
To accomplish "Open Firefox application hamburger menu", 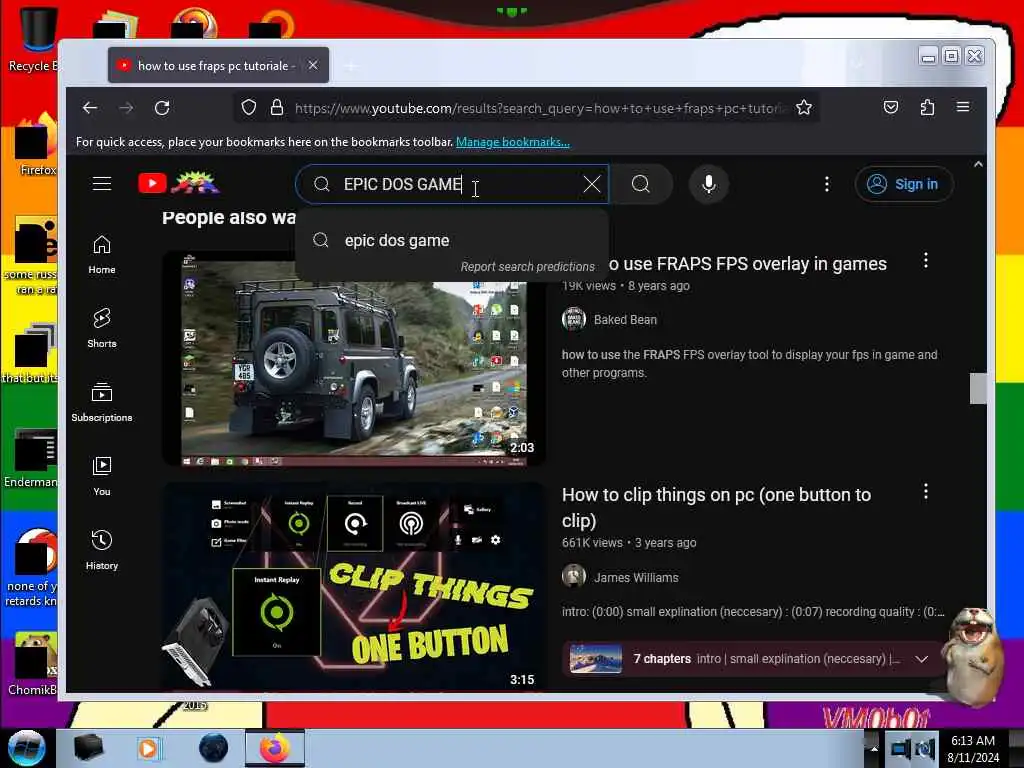I will pyautogui.click(x=963, y=107).
